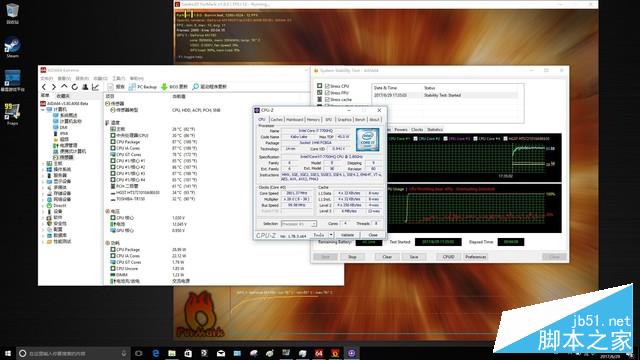Switch to the Mainboard tab in CPU-Z
Image resolution: width=640 pixels, height=360 pixels.
pos(295,120)
